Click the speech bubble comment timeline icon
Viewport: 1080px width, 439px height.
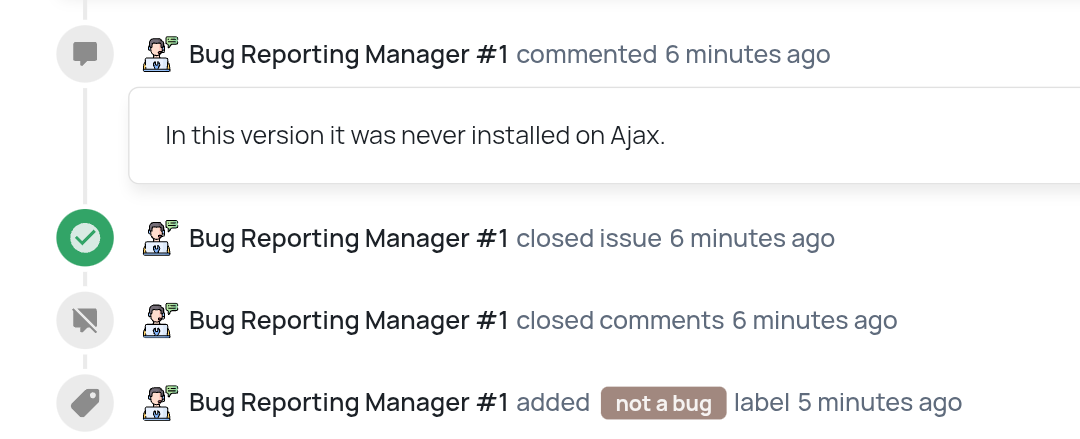85,54
